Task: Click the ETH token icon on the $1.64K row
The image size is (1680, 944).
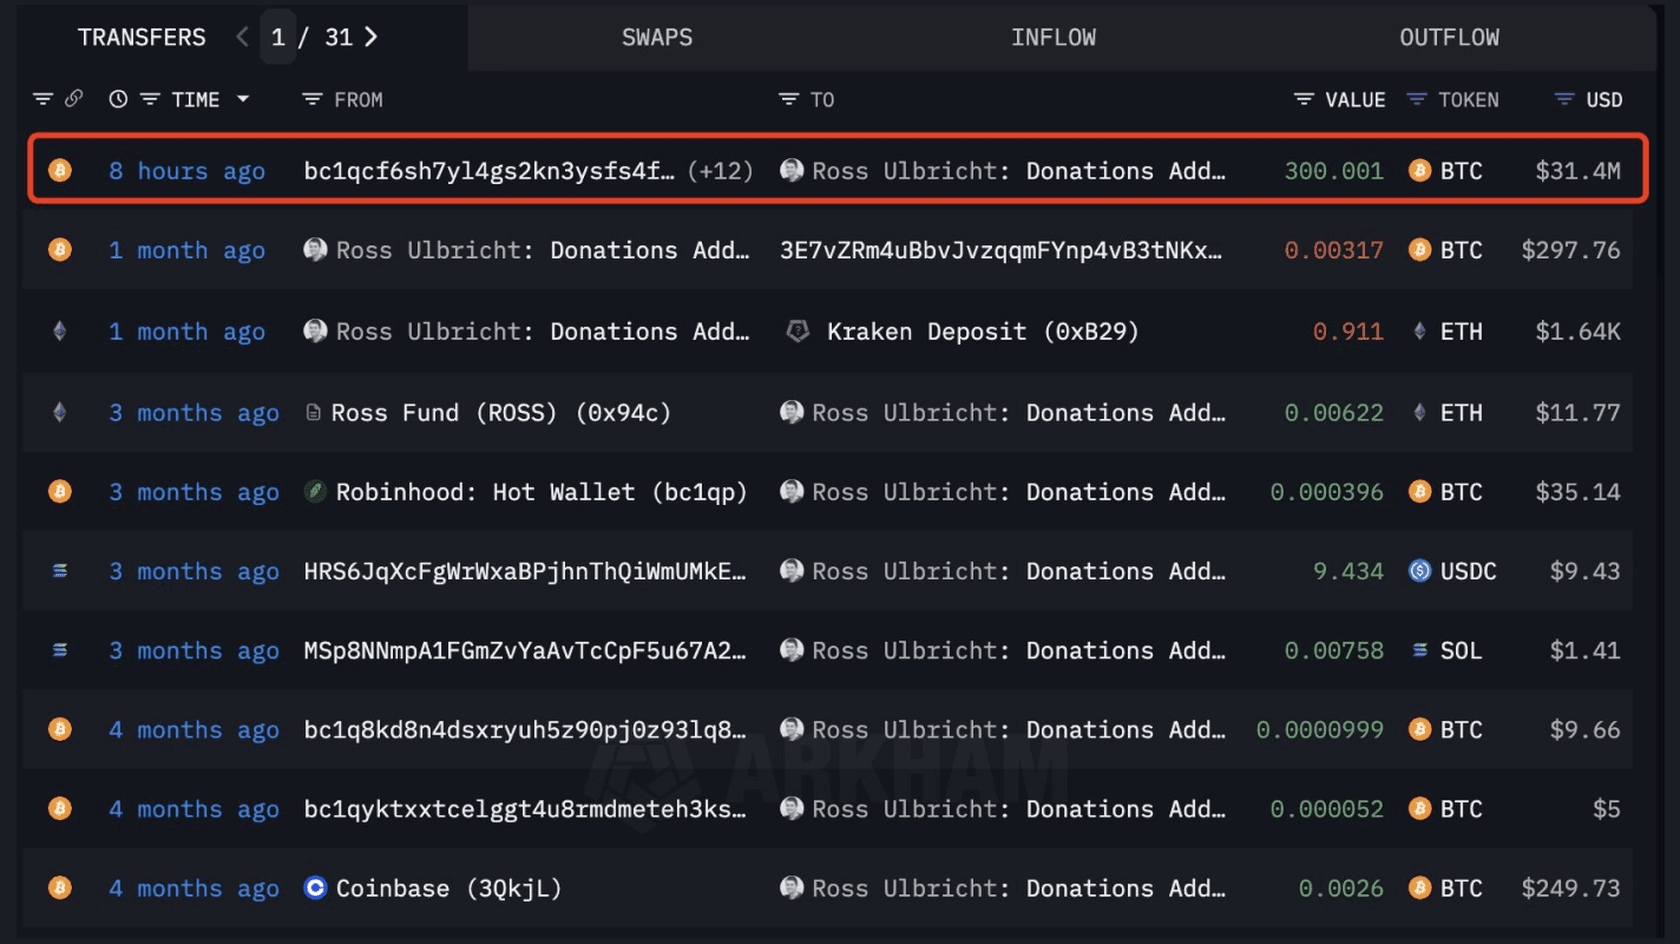Action: point(1419,331)
